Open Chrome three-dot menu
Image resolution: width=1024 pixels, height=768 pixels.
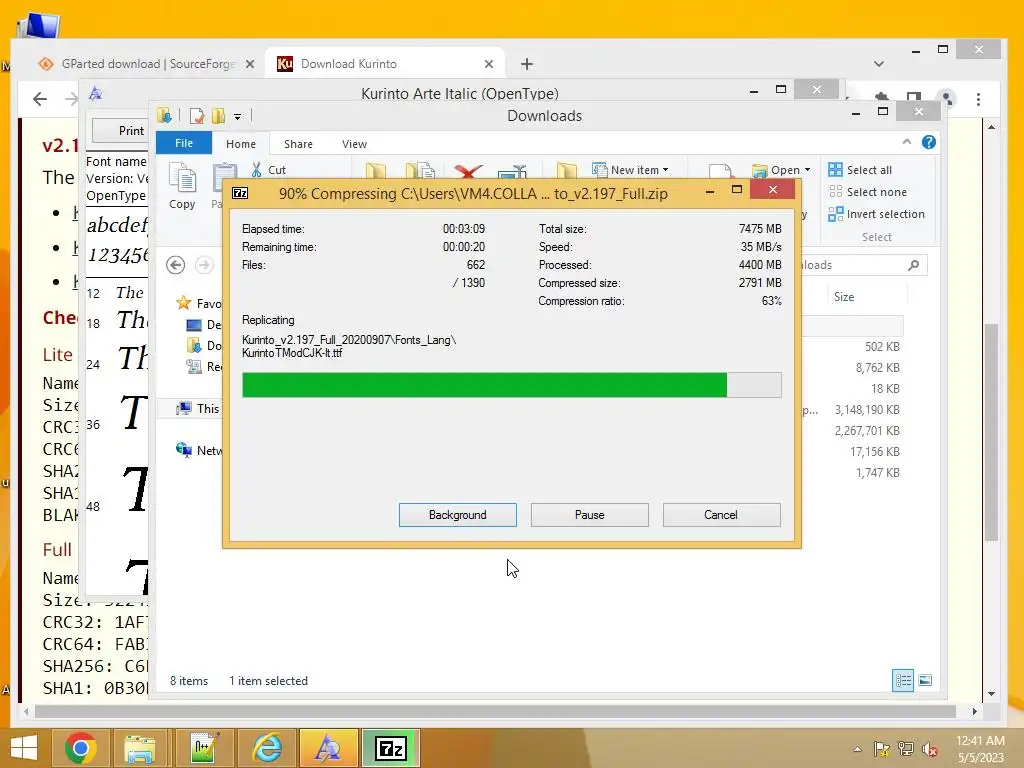(978, 99)
